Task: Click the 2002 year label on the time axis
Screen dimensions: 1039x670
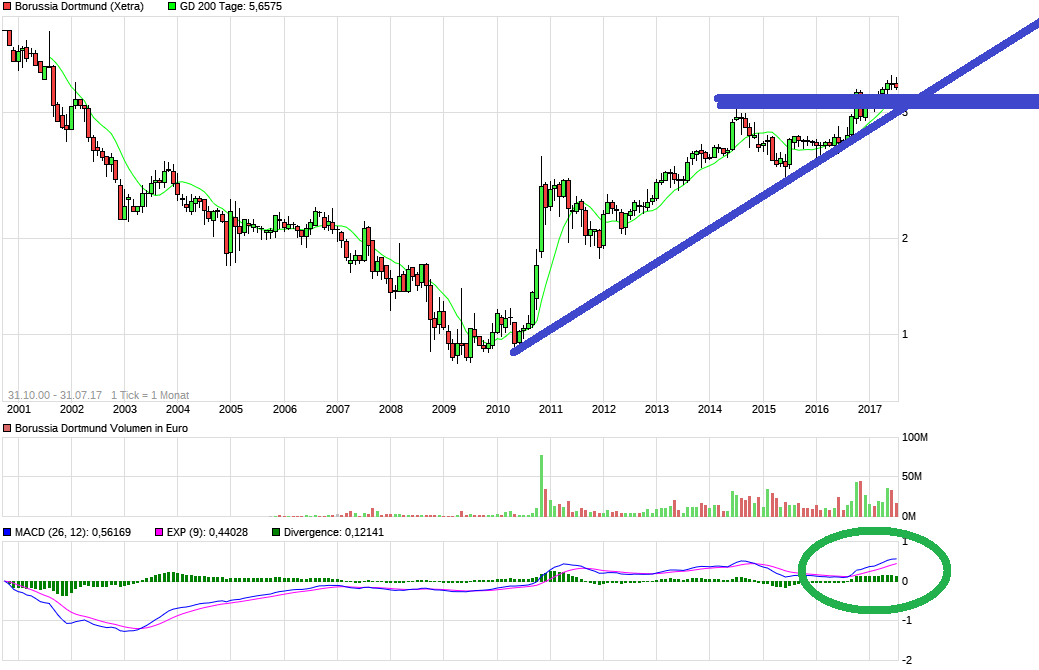Action: pos(72,410)
